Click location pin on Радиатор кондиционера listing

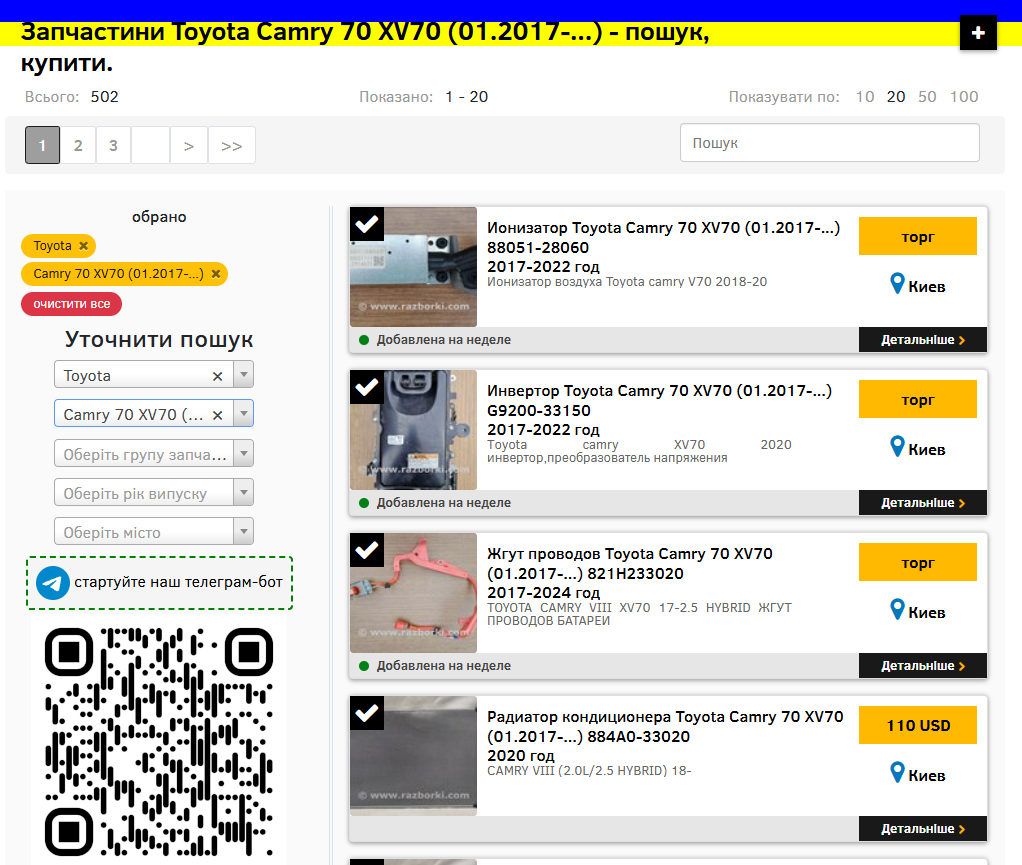898,772
